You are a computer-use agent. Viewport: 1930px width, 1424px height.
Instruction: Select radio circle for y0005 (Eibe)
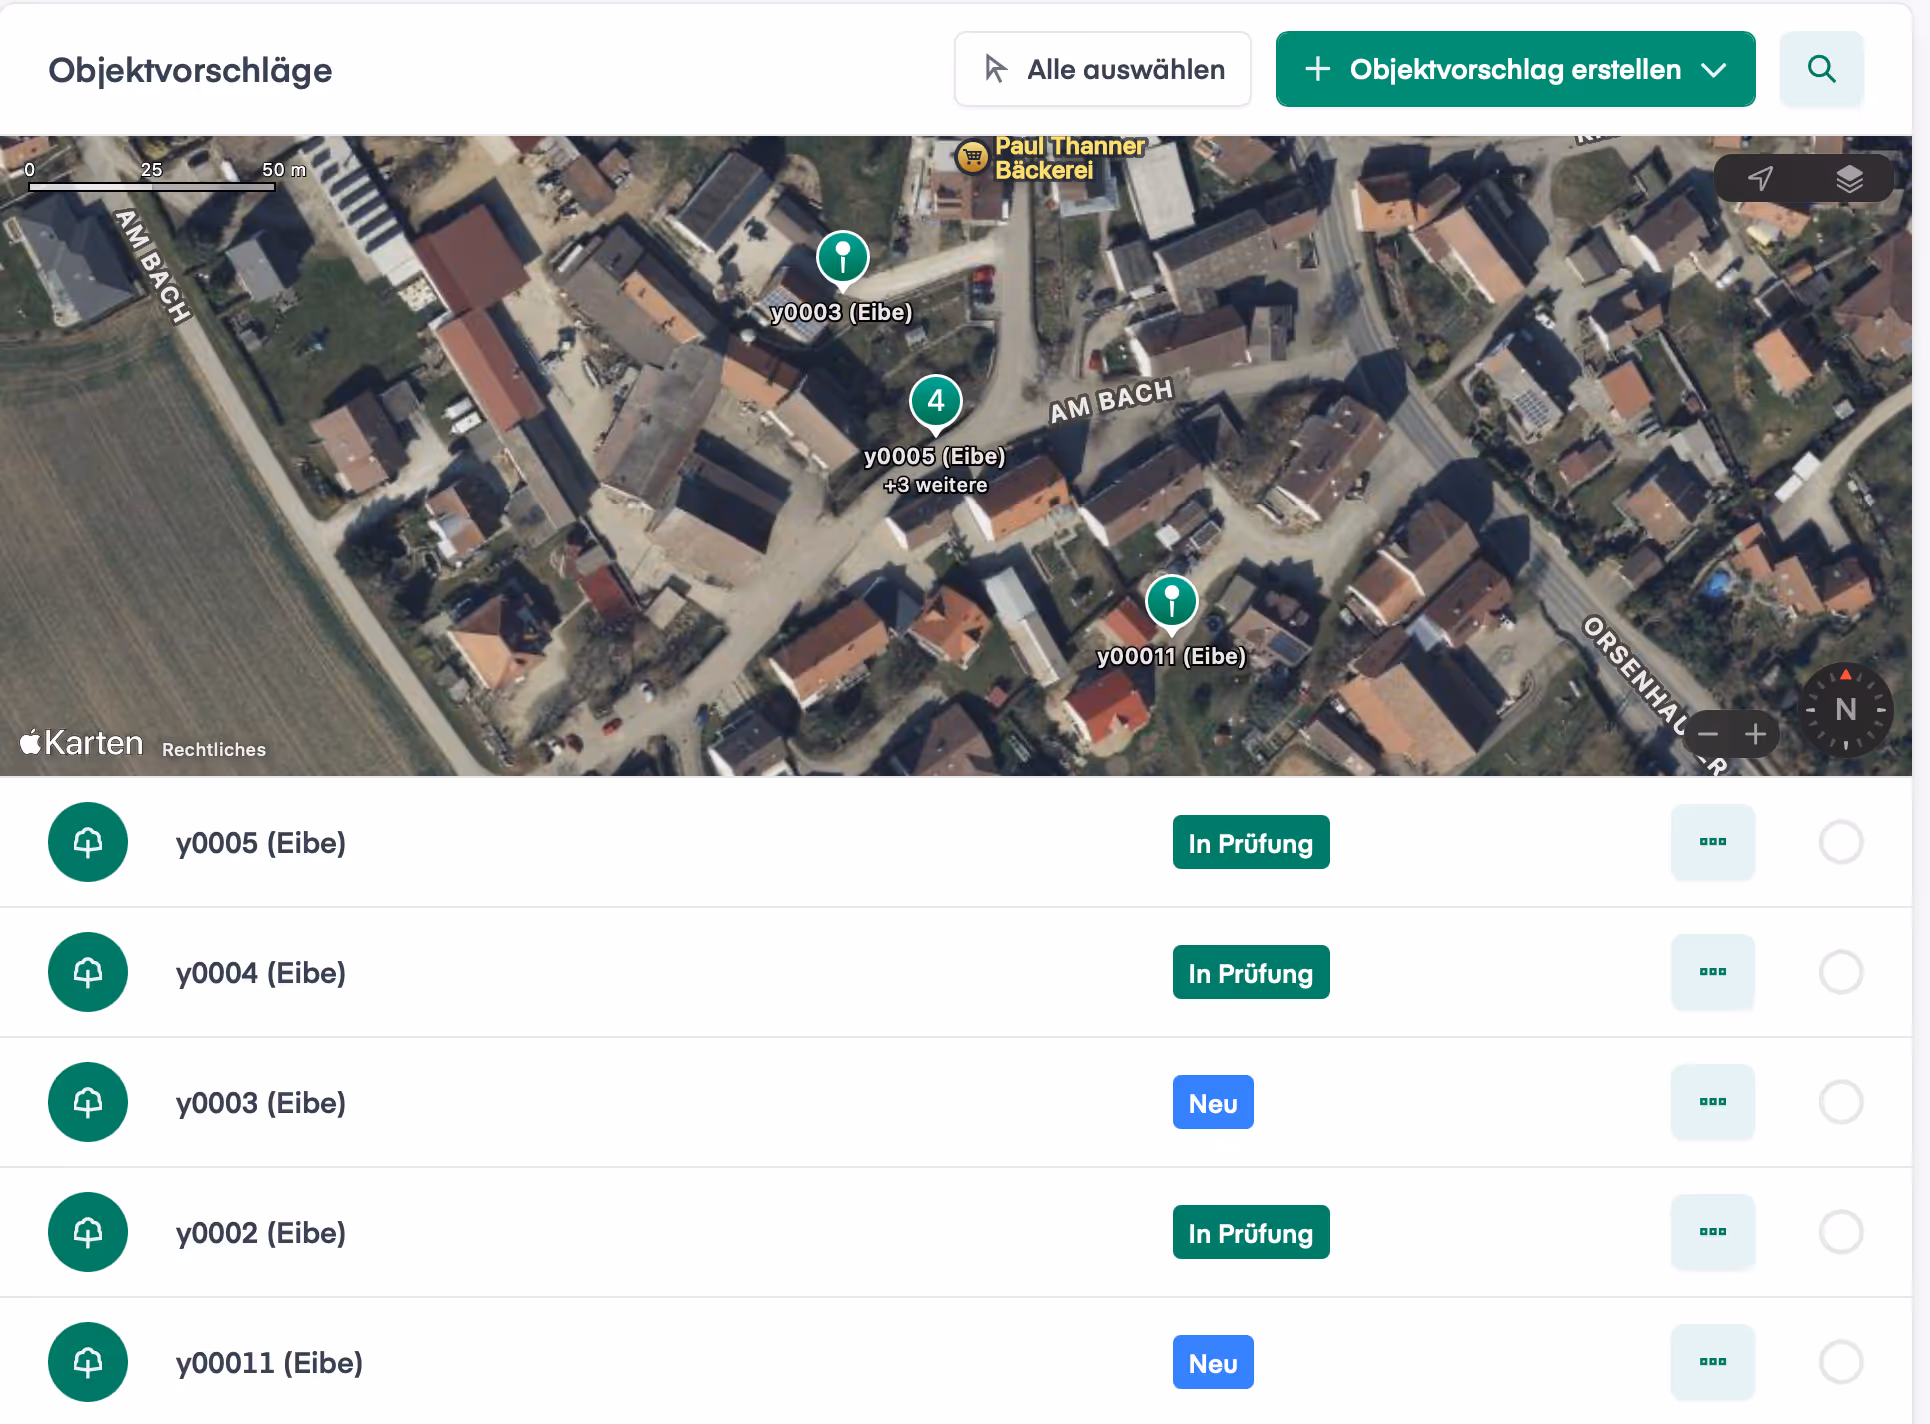pos(1840,842)
